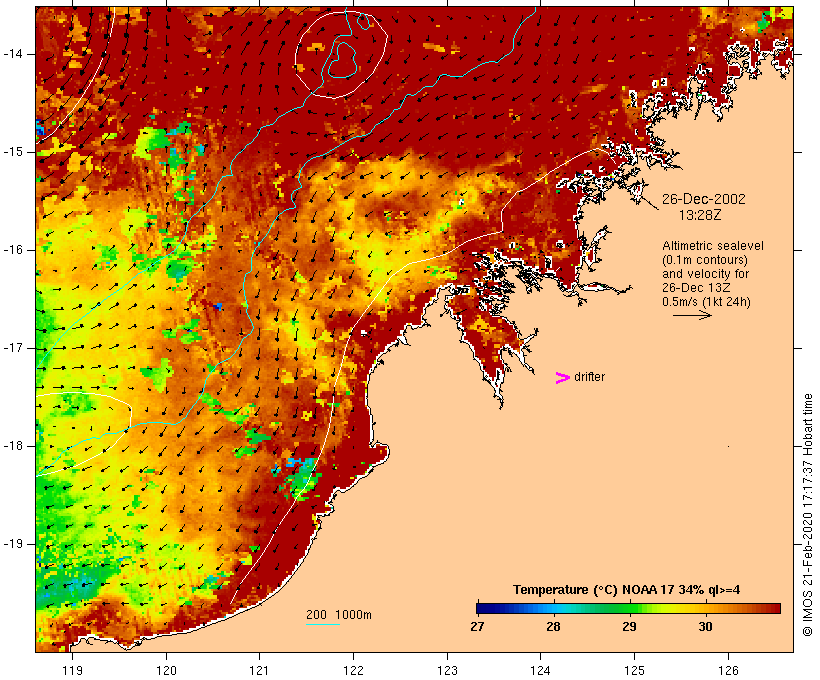Image resolution: width=820 pixels, height=680 pixels.
Task: Click the '0.5m/s (1kt 24h)' scale text
Action: click(x=706, y=302)
